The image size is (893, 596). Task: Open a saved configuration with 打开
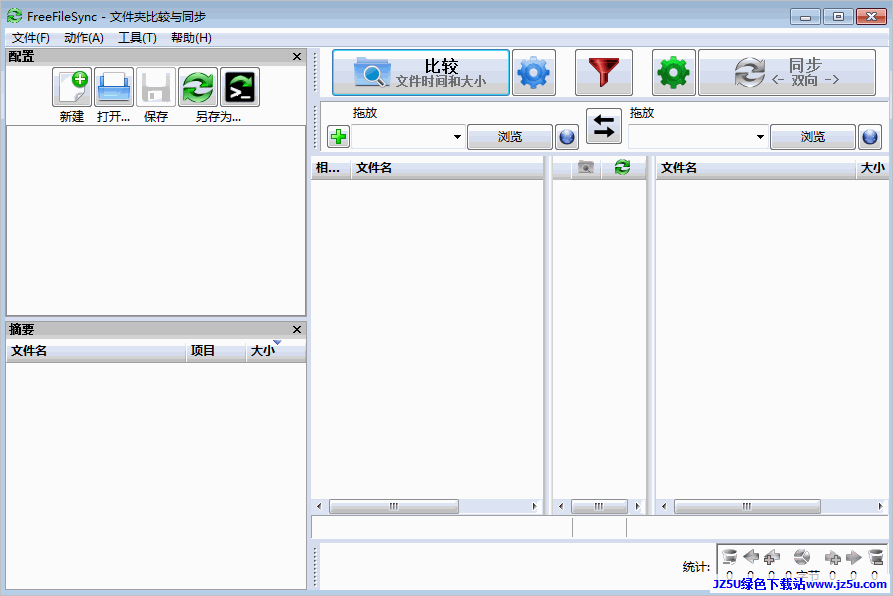(x=114, y=88)
